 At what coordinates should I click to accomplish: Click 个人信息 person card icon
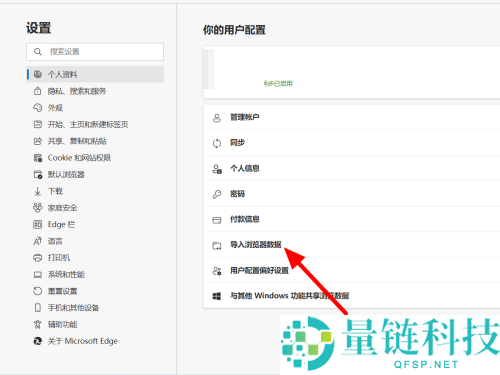(x=217, y=169)
